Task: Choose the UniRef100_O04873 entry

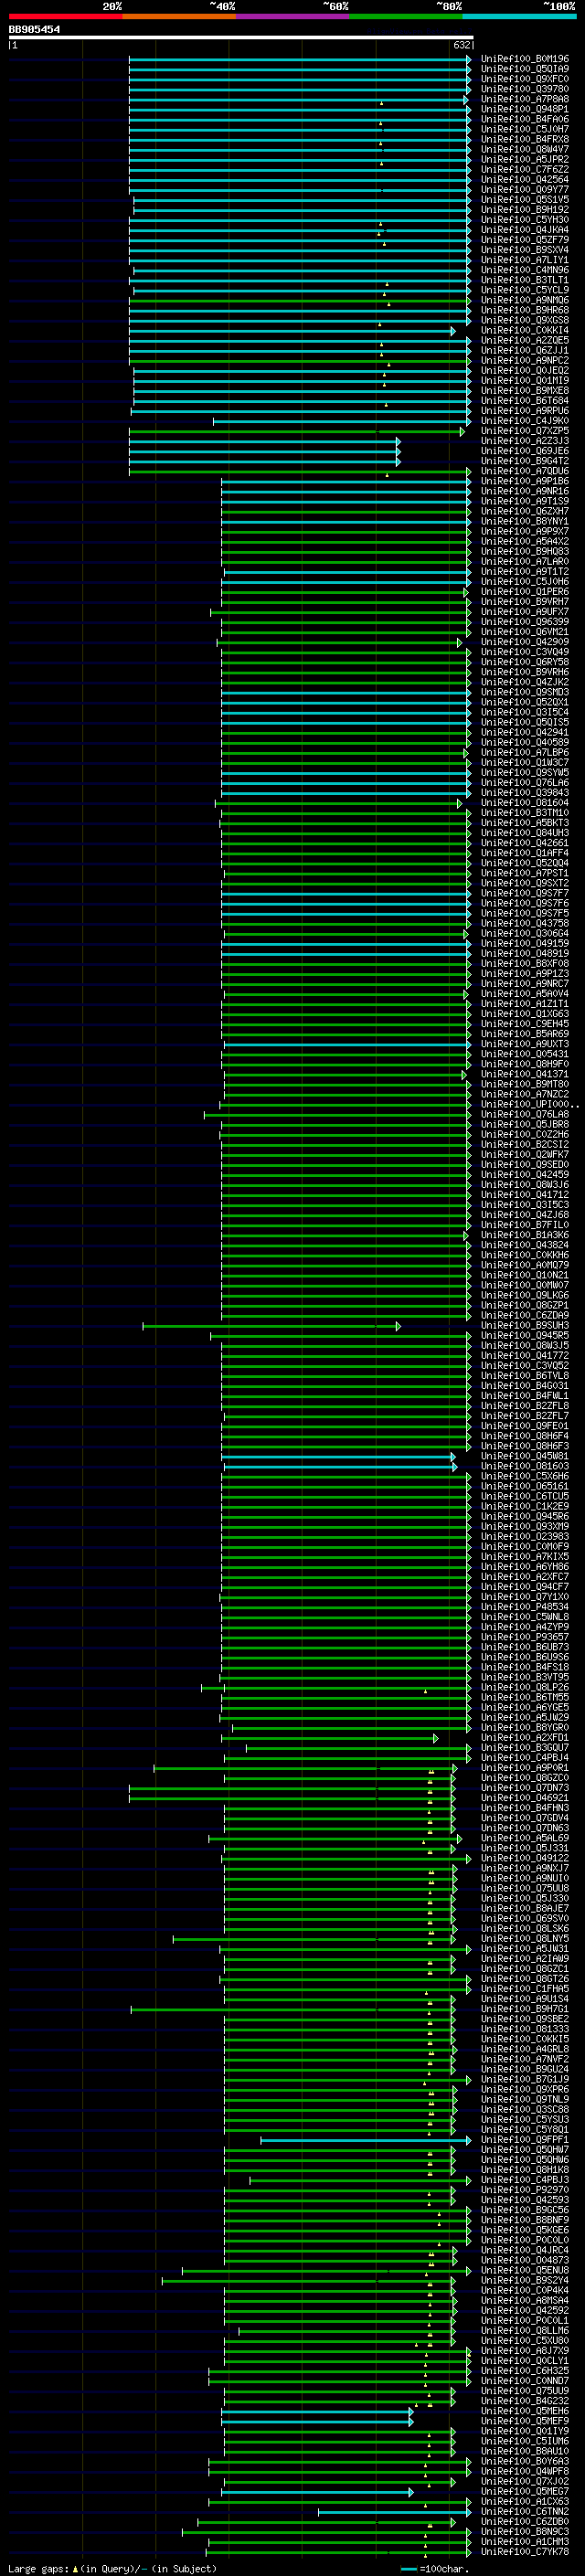Action: (x=525, y=2260)
